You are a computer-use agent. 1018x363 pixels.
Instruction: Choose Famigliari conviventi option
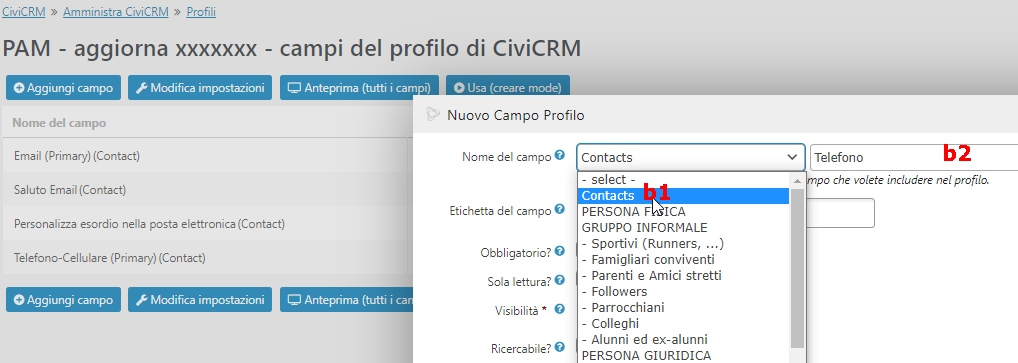click(684, 260)
